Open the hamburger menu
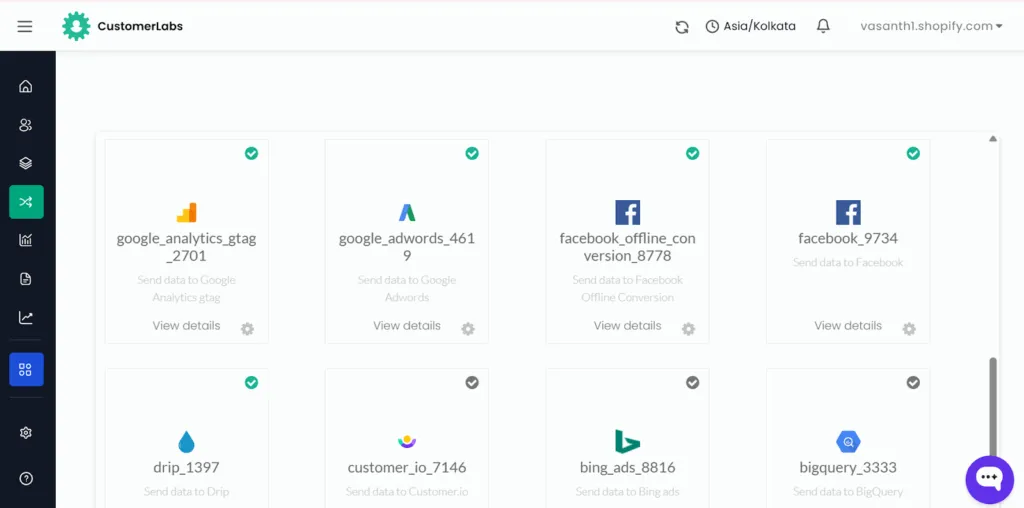 25,27
